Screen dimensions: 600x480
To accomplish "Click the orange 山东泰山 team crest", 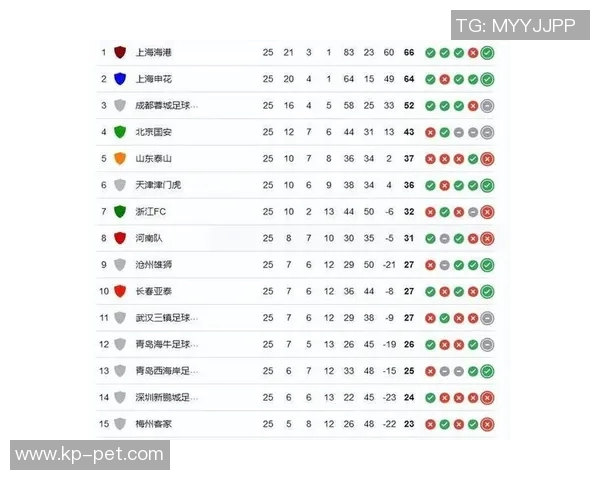I will point(120,158).
